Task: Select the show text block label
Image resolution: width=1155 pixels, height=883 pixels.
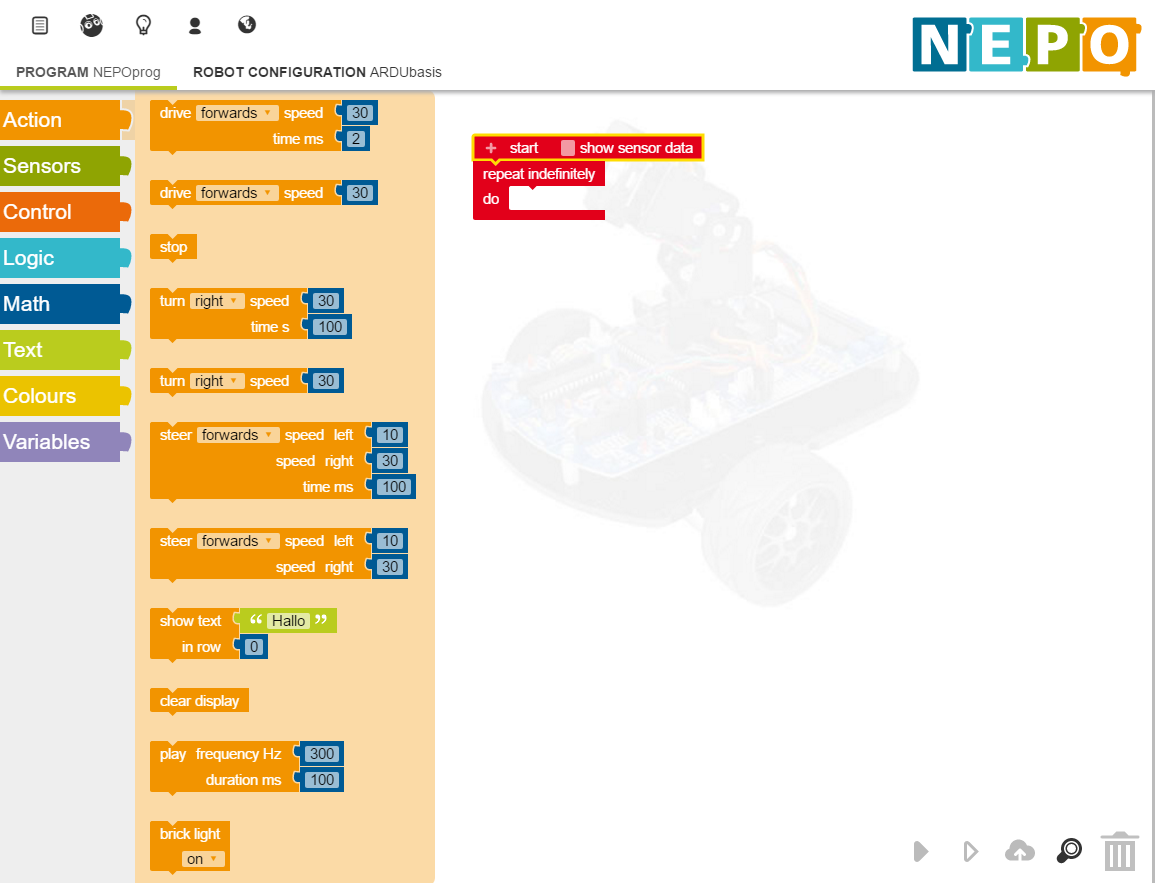Action: click(x=190, y=621)
